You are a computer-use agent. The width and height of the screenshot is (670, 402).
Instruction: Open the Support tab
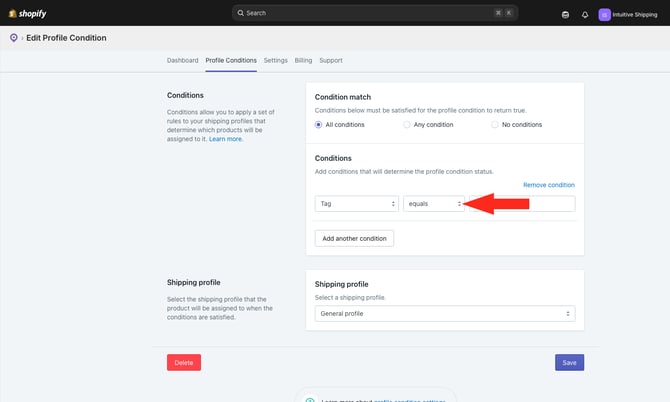coord(331,60)
